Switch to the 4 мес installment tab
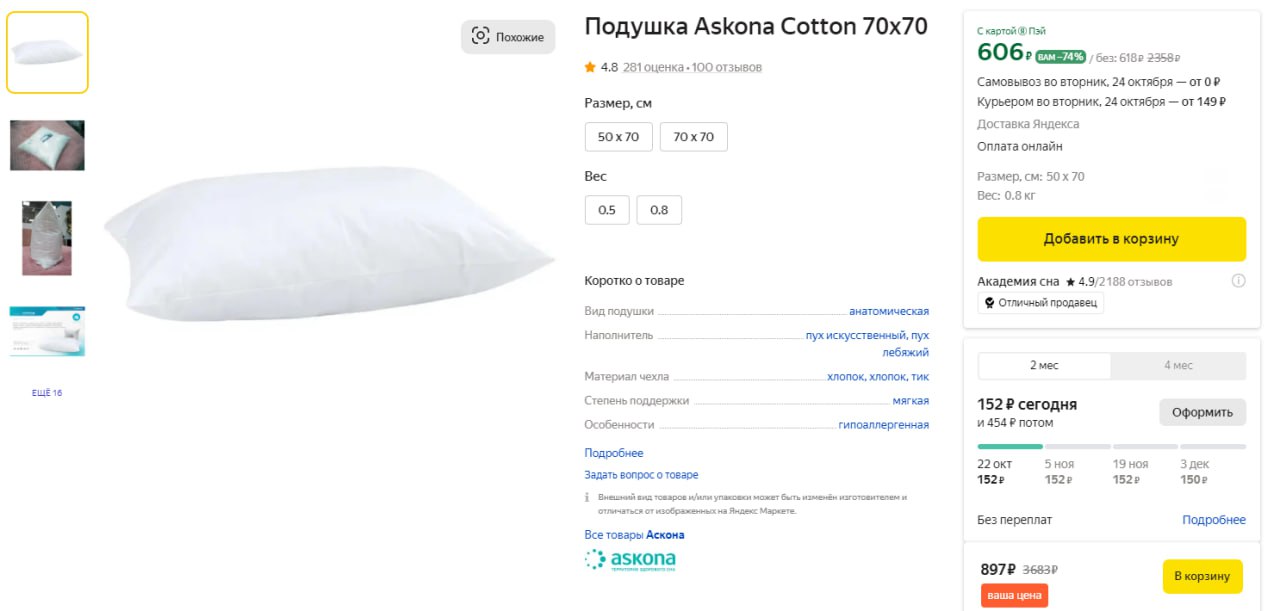This screenshot has height=611, width=1280. (1178, 366)
